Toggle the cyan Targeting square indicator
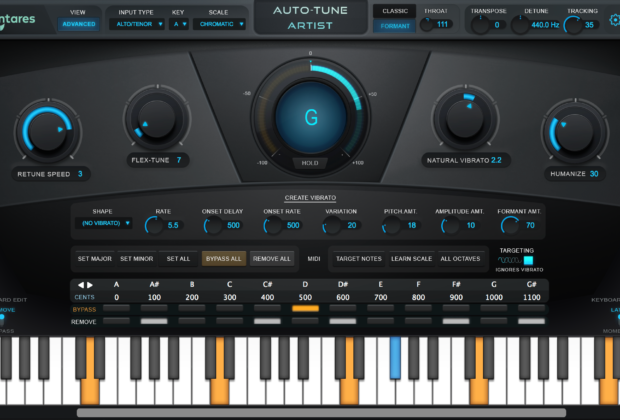Viewport: 620px width, 420px height. point(528,260)
